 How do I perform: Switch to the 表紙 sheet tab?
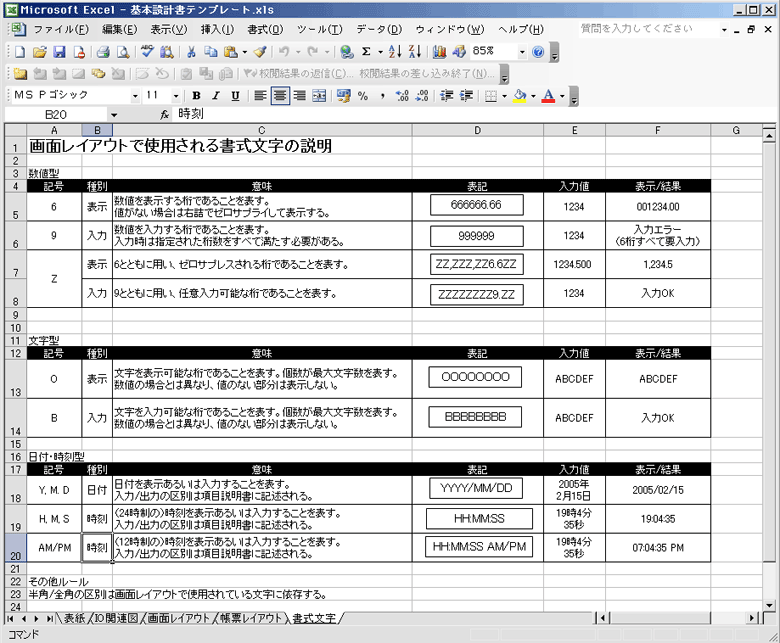click(x=75, y=618)
